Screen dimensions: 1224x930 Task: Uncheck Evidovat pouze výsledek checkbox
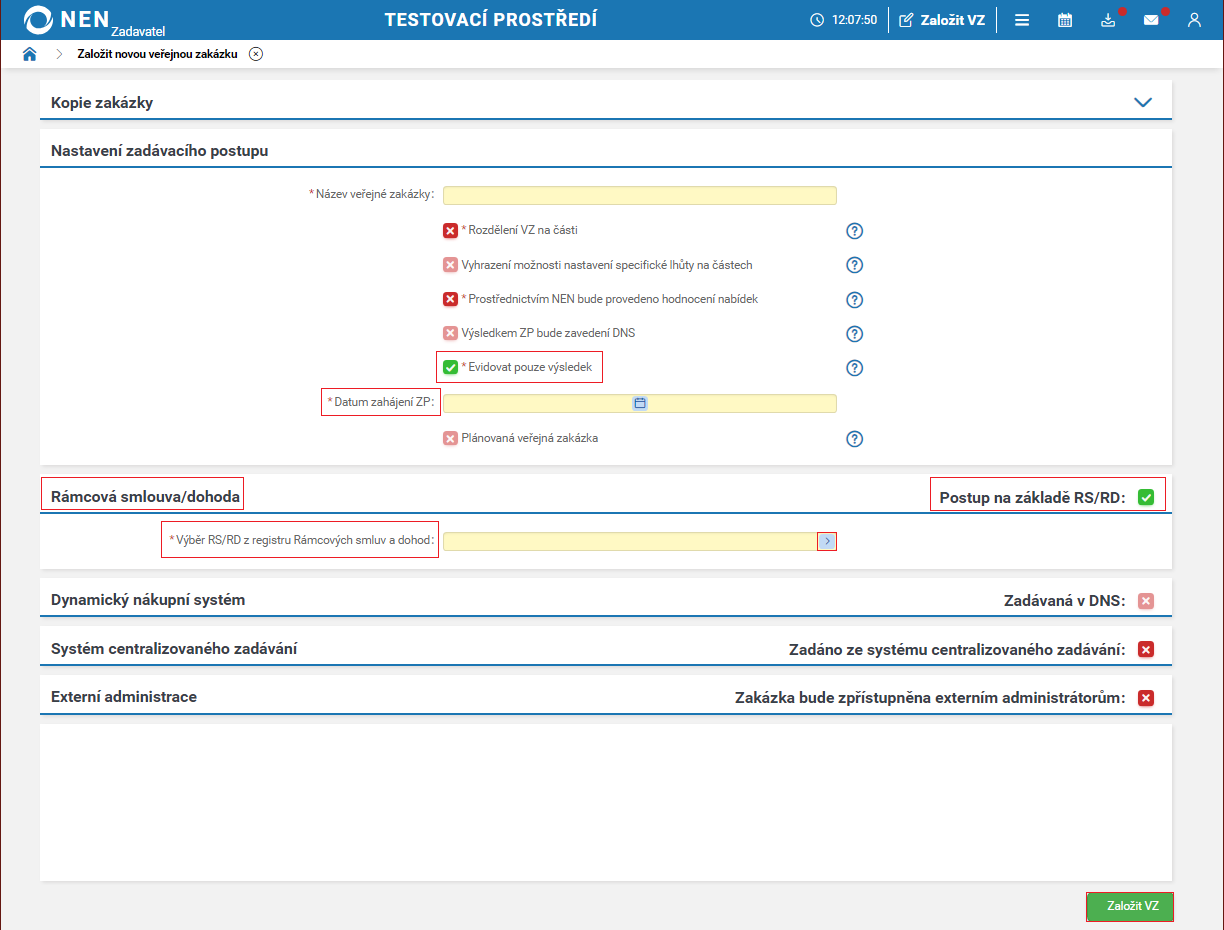(x=450, y=368)
